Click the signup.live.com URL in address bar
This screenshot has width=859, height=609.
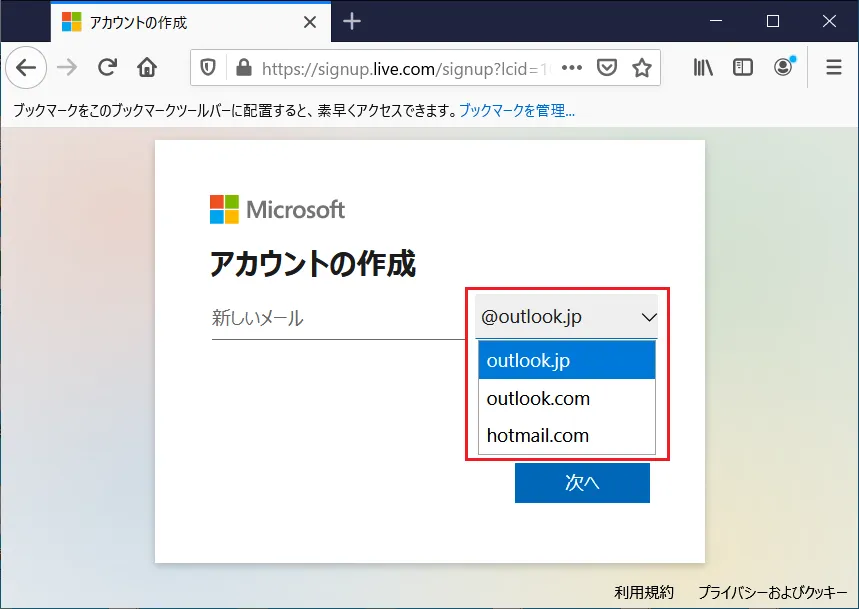405,69
